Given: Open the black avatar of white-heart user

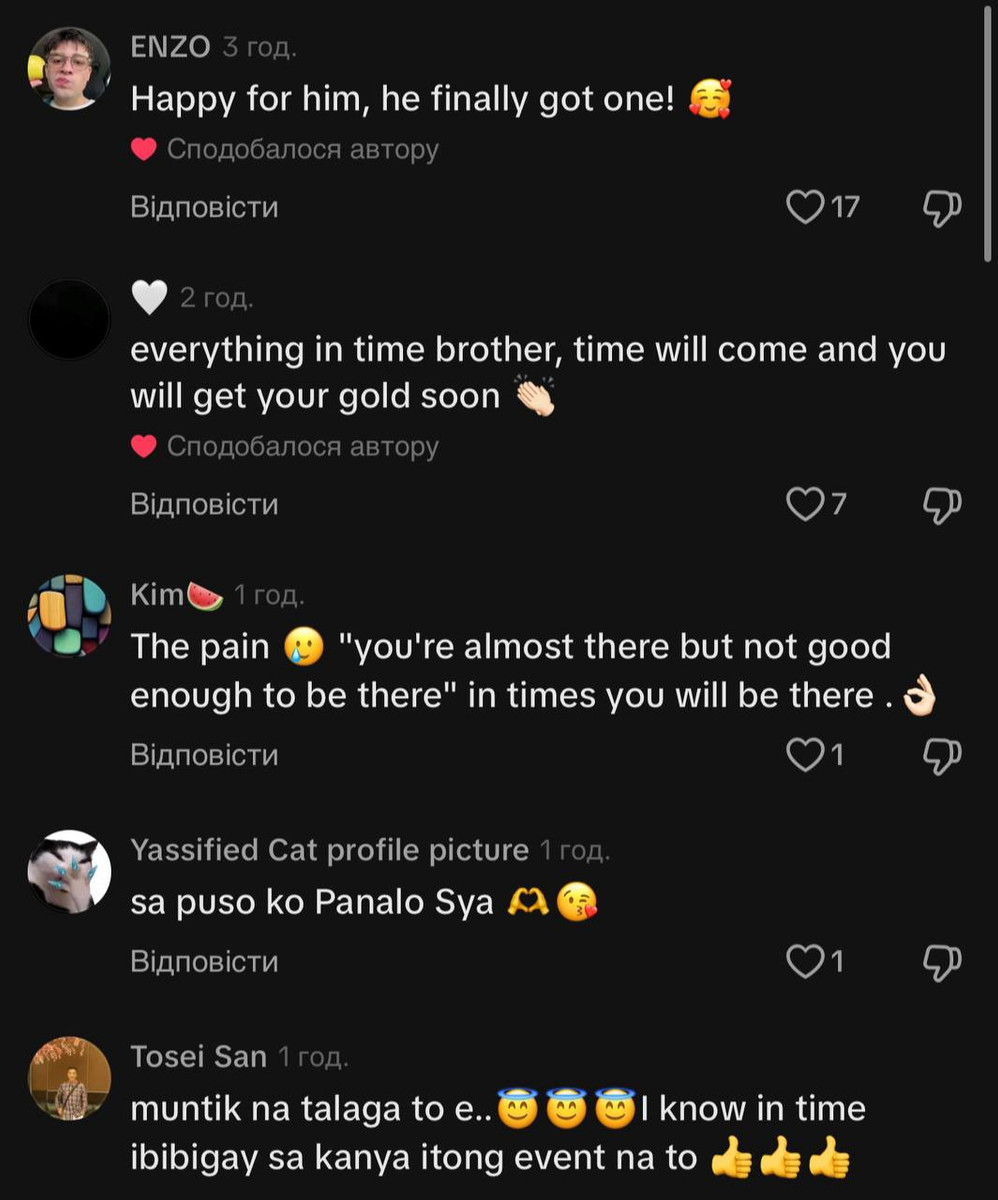Looking at the screenshot, I should [x=69, y=320].
